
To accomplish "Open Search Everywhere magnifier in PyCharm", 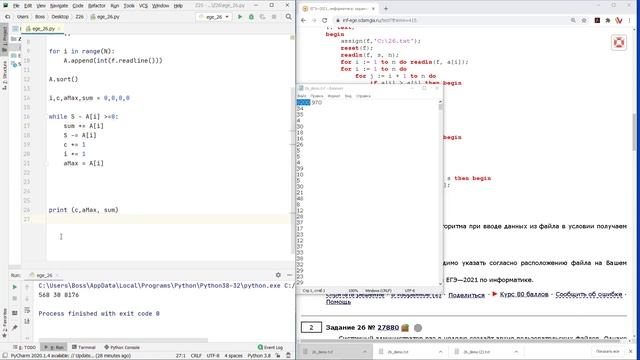I will [289, 17].
